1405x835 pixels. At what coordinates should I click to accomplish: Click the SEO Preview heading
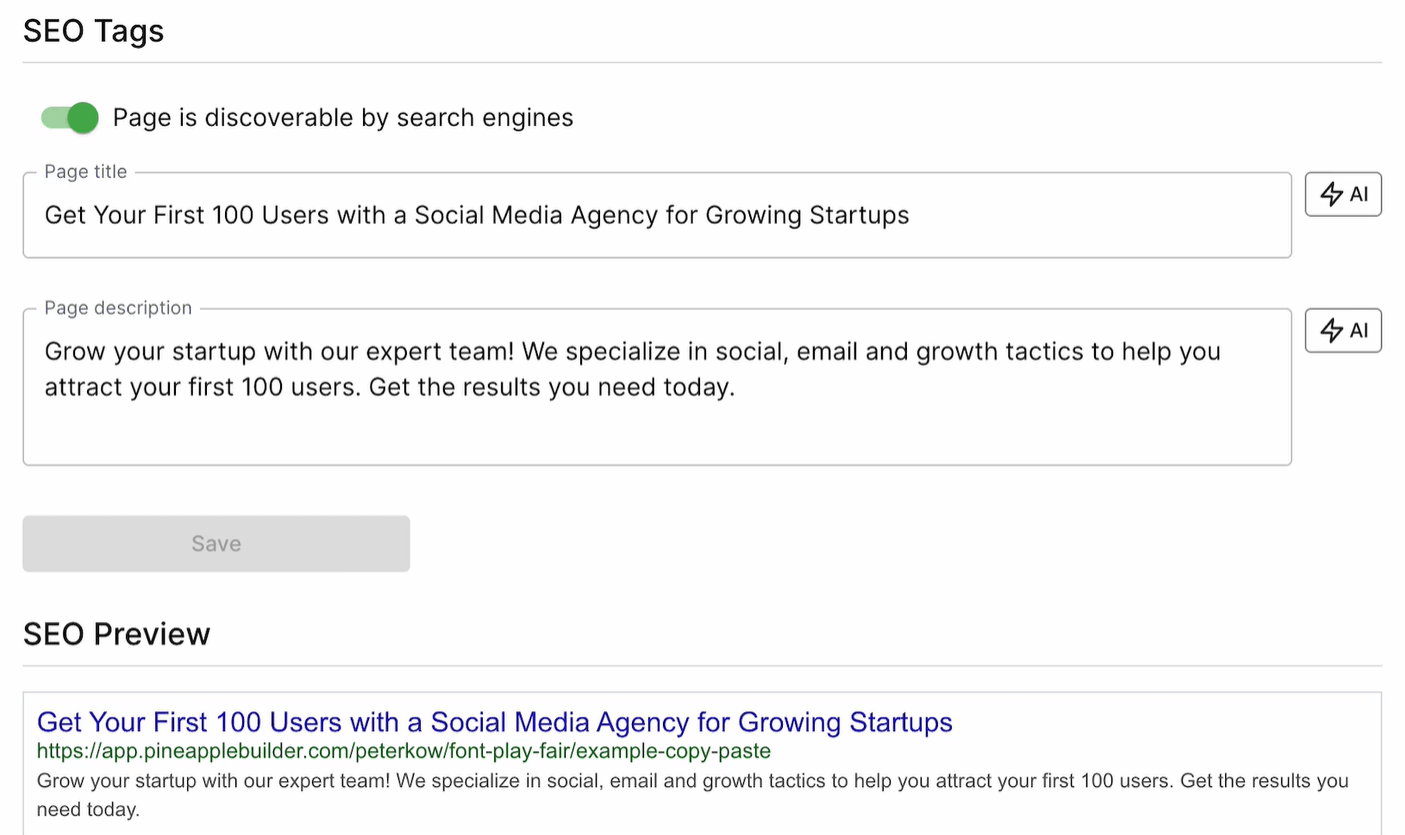click(x=116, y=634)
